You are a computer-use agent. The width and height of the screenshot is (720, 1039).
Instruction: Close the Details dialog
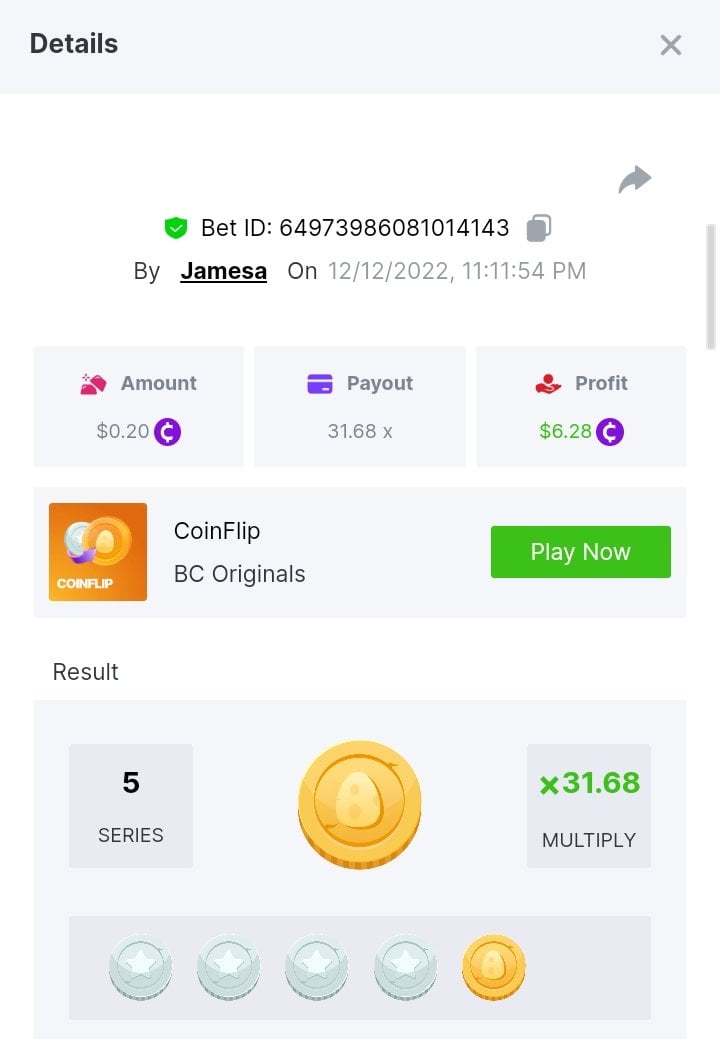[670, 45]
